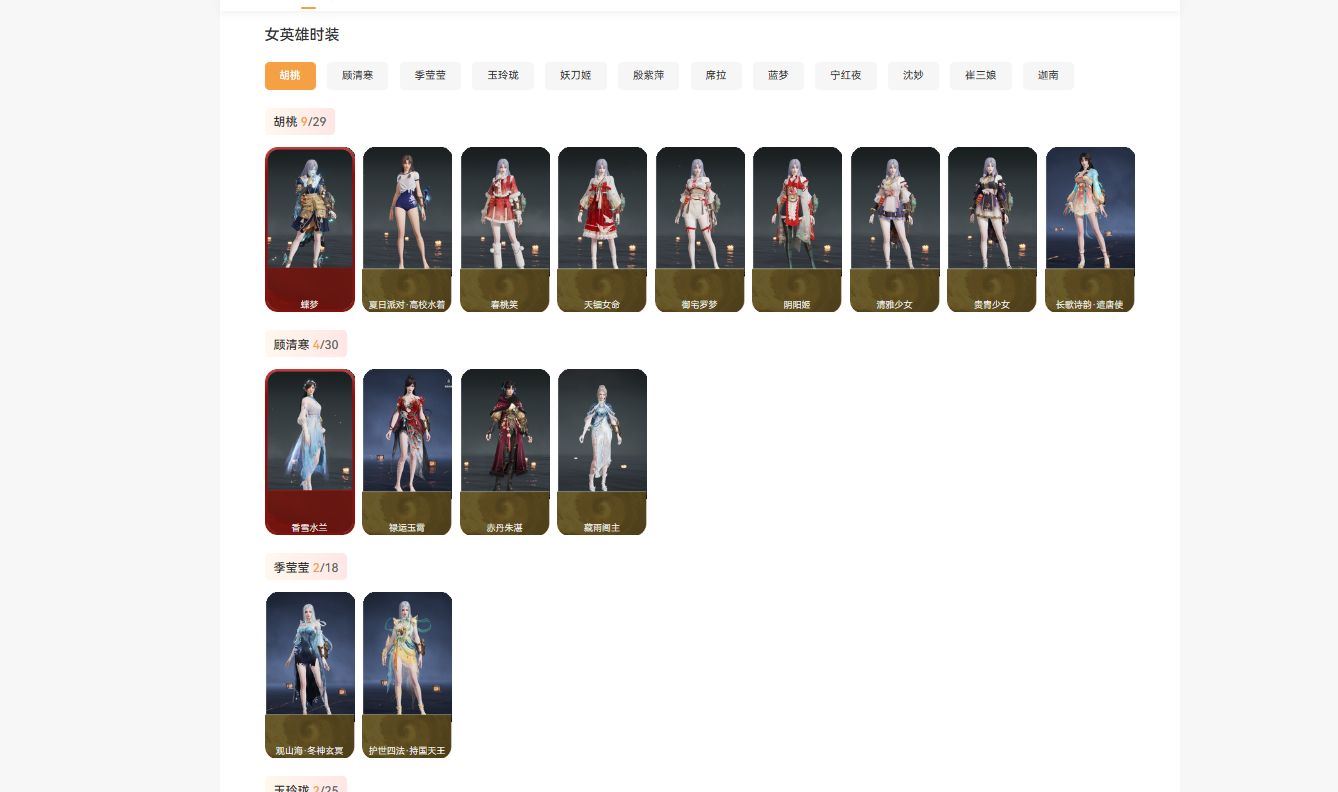
Task: Click the 香雪水兰 outfit card
Action: click(310, 451)
